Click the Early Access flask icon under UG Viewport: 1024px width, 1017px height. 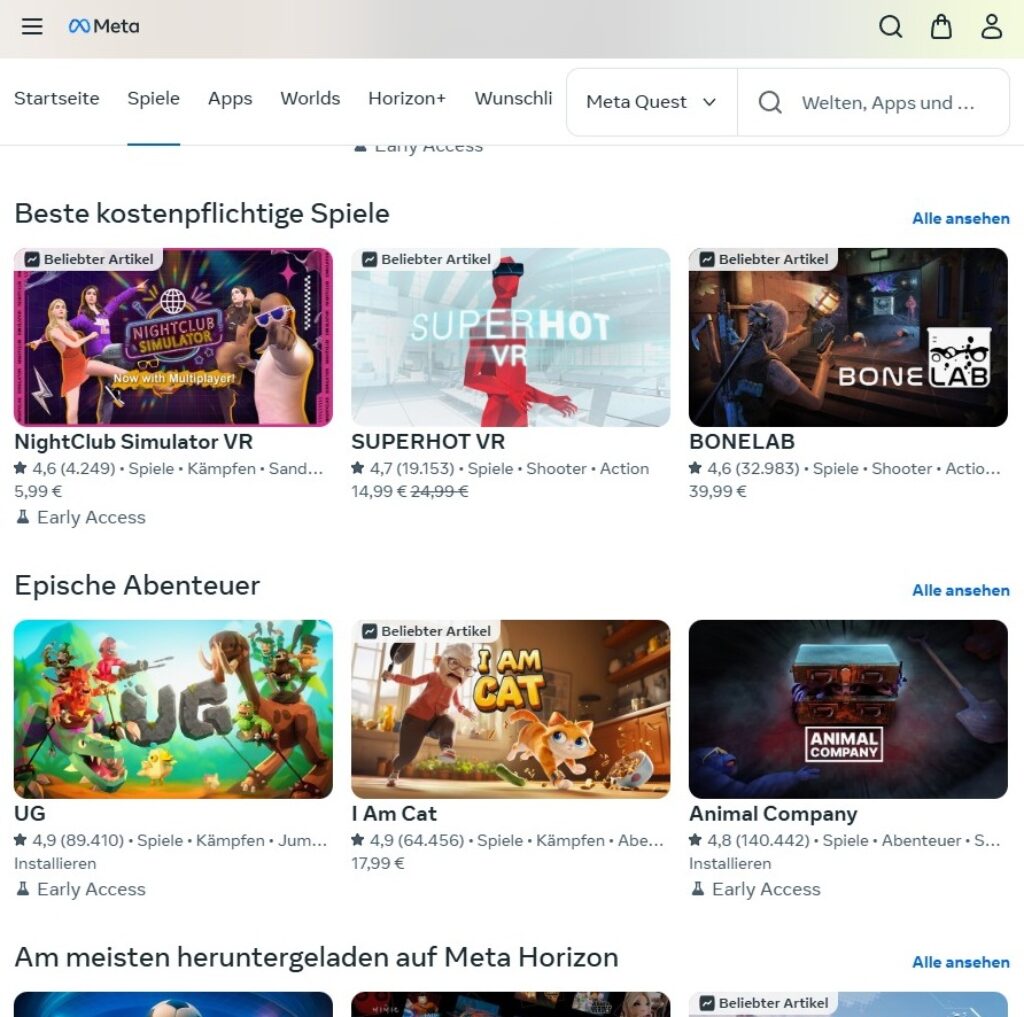pyautogui.click(x=23, y=889)
